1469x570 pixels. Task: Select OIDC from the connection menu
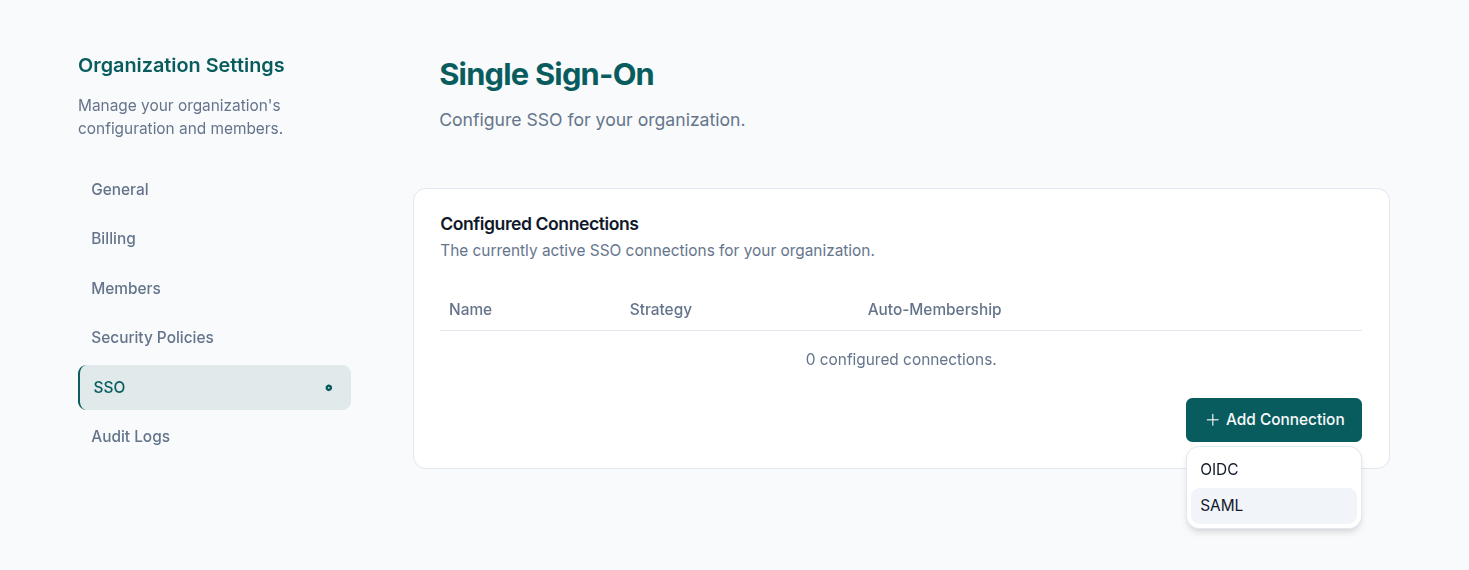pyautogui.click(x=1219, y=469)
